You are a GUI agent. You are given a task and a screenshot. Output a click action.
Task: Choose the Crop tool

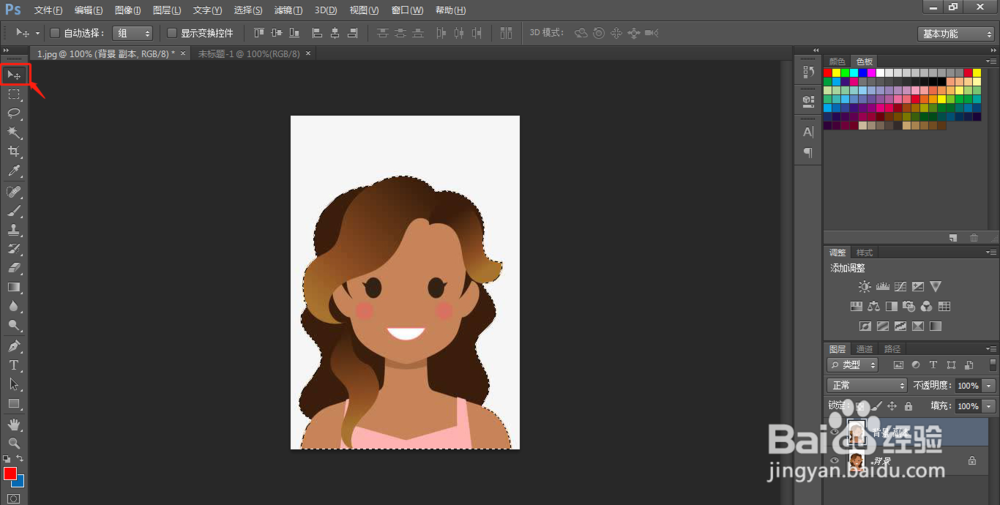pyautogui.click(x=15, y=152)
